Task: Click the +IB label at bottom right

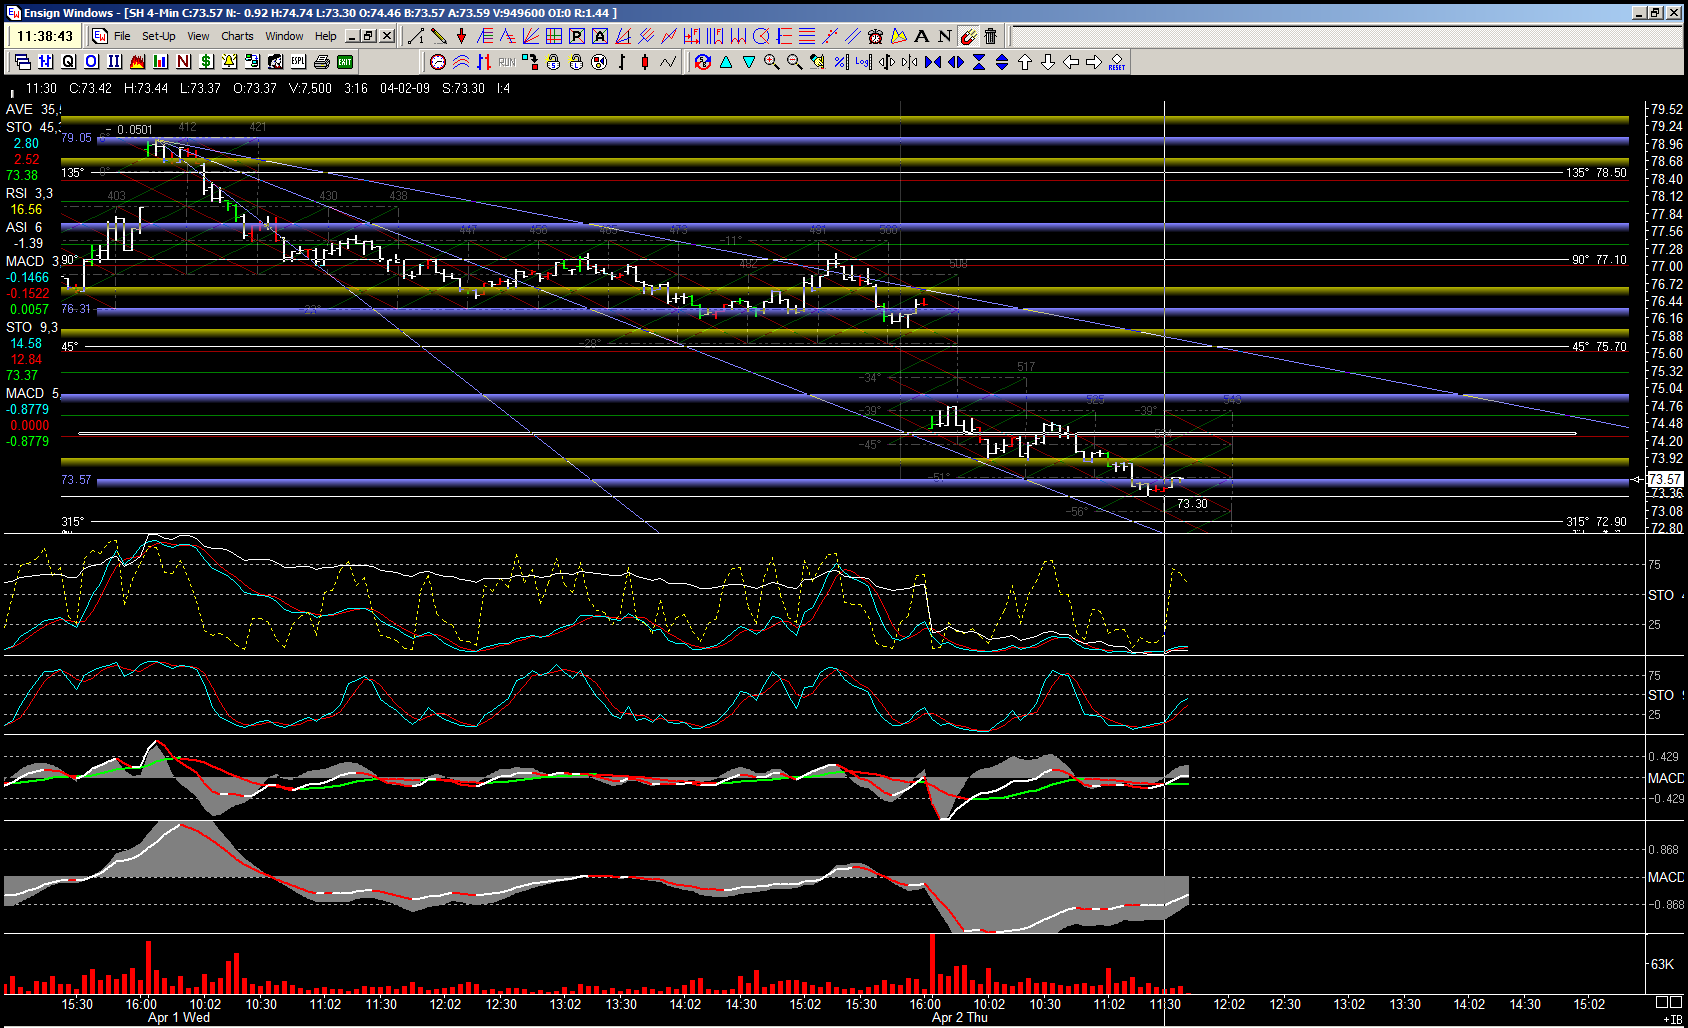Action: [x=1672, y=1020]
